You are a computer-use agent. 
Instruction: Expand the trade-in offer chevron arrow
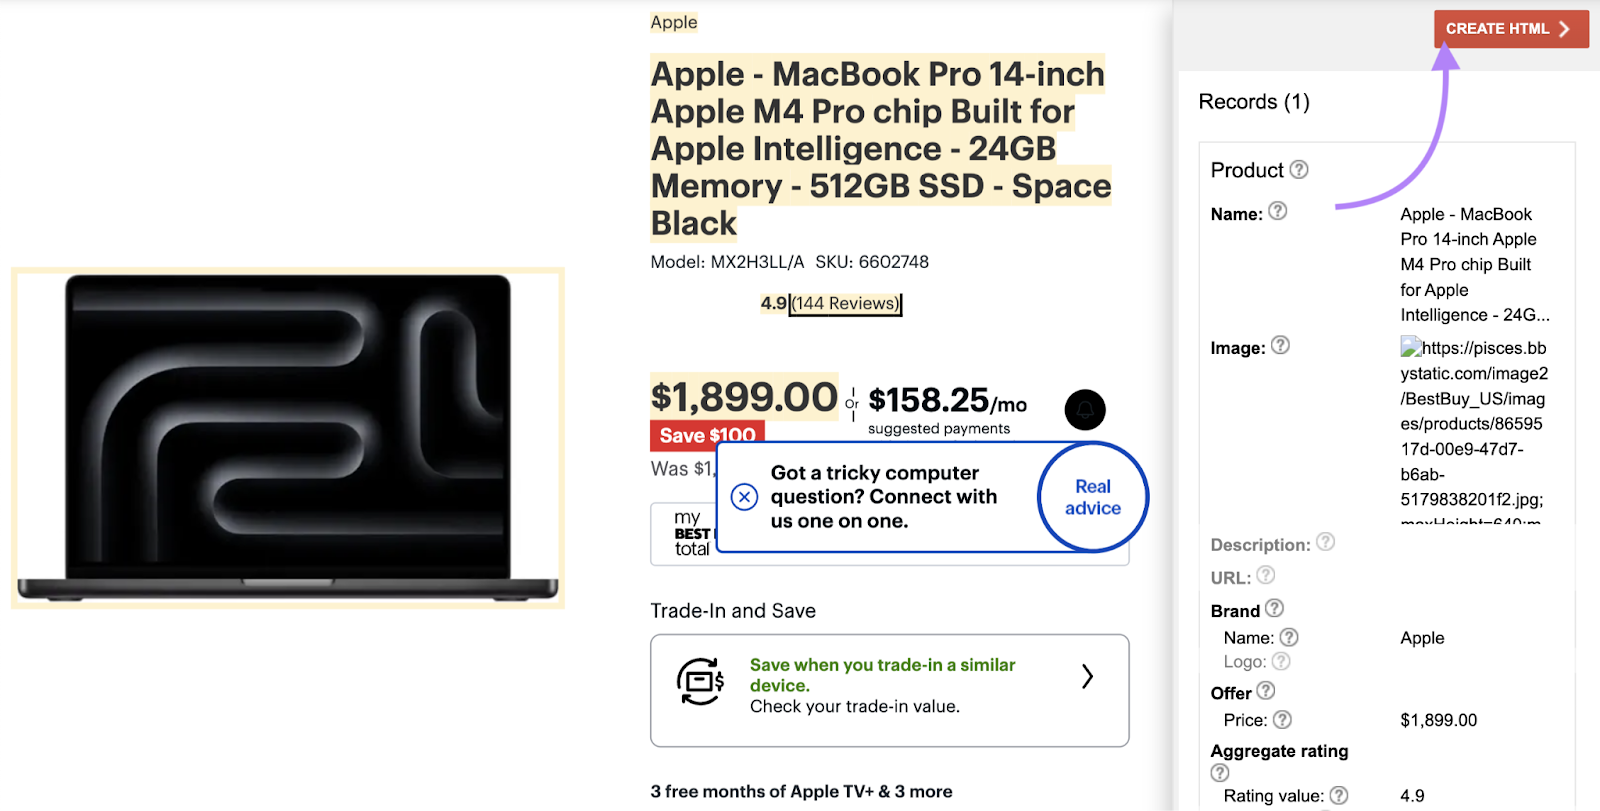(x=1087, y=677)
